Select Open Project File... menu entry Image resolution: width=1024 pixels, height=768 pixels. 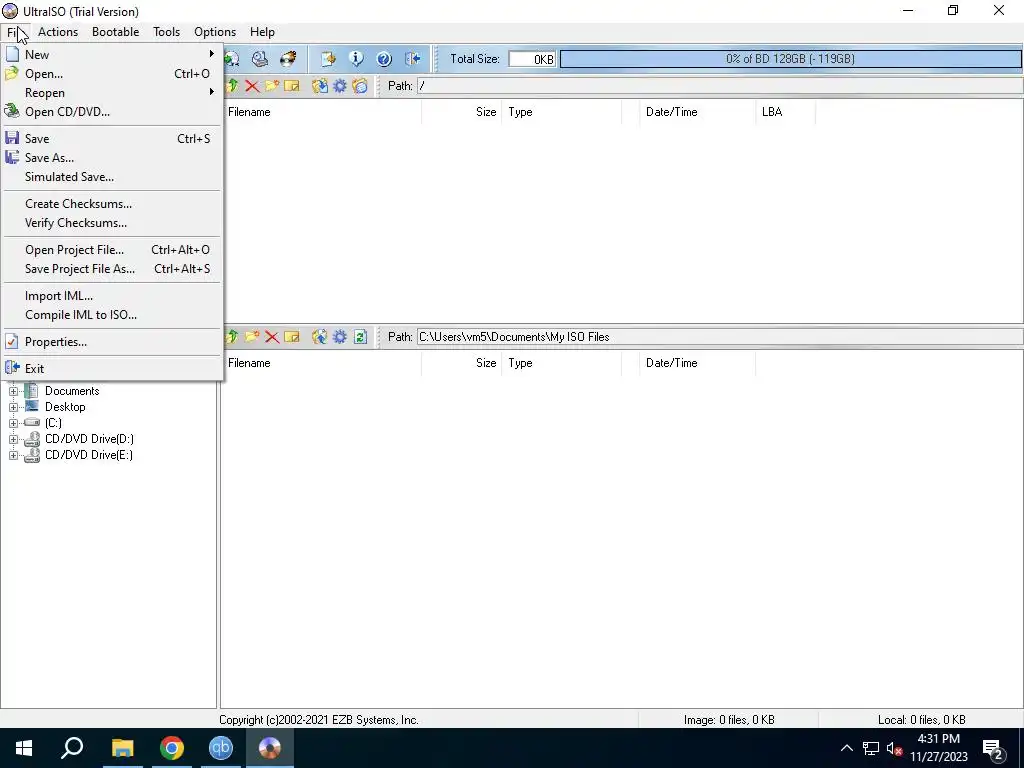[x=112, y=249]
